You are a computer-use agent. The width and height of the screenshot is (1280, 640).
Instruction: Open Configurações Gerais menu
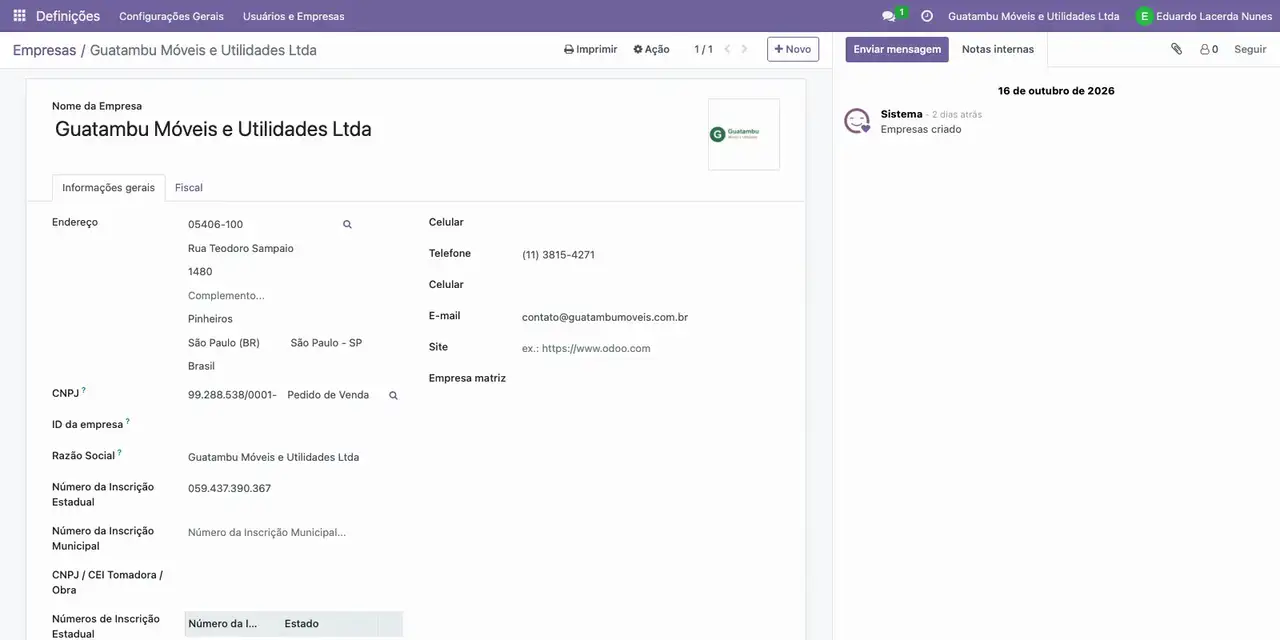tap(171, 16)
